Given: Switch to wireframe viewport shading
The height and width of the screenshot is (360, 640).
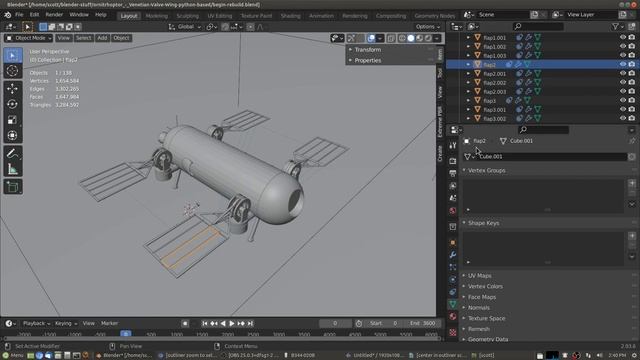Looking at the screenshot, I should pyautogui.click(x=402, y=38).
